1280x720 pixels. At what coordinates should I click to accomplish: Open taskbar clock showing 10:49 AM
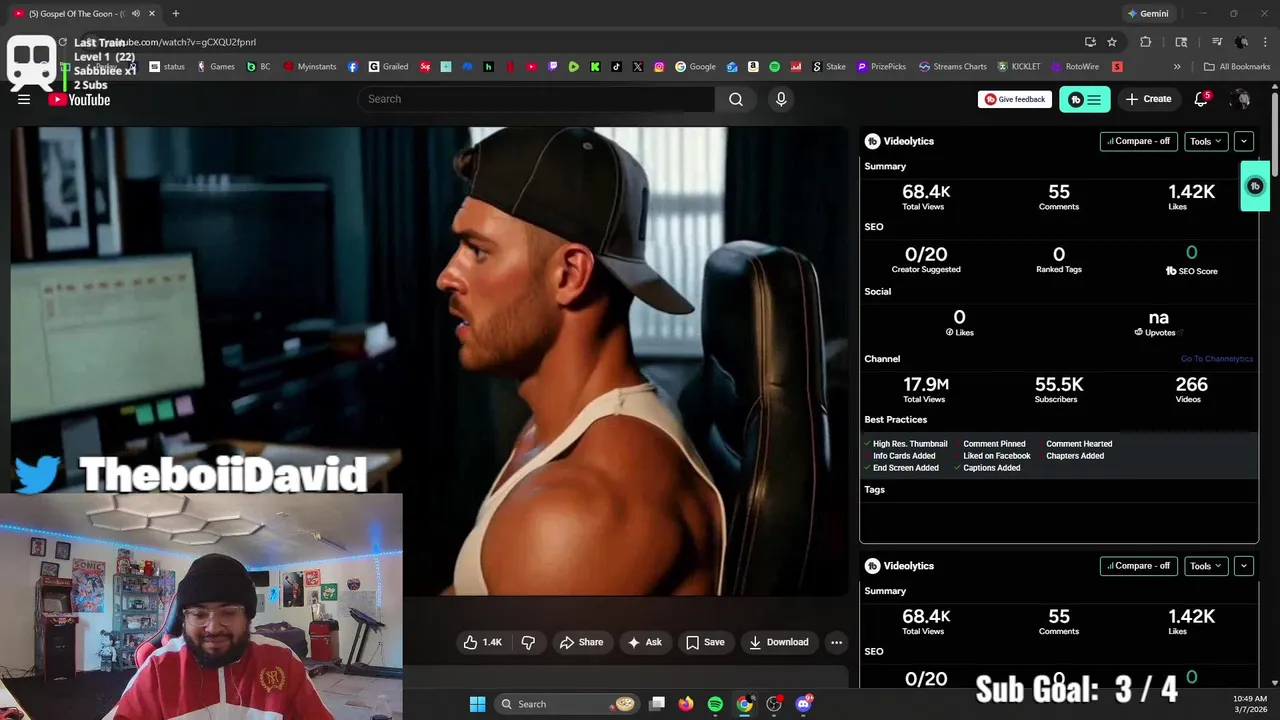[x=1248, y=704]
